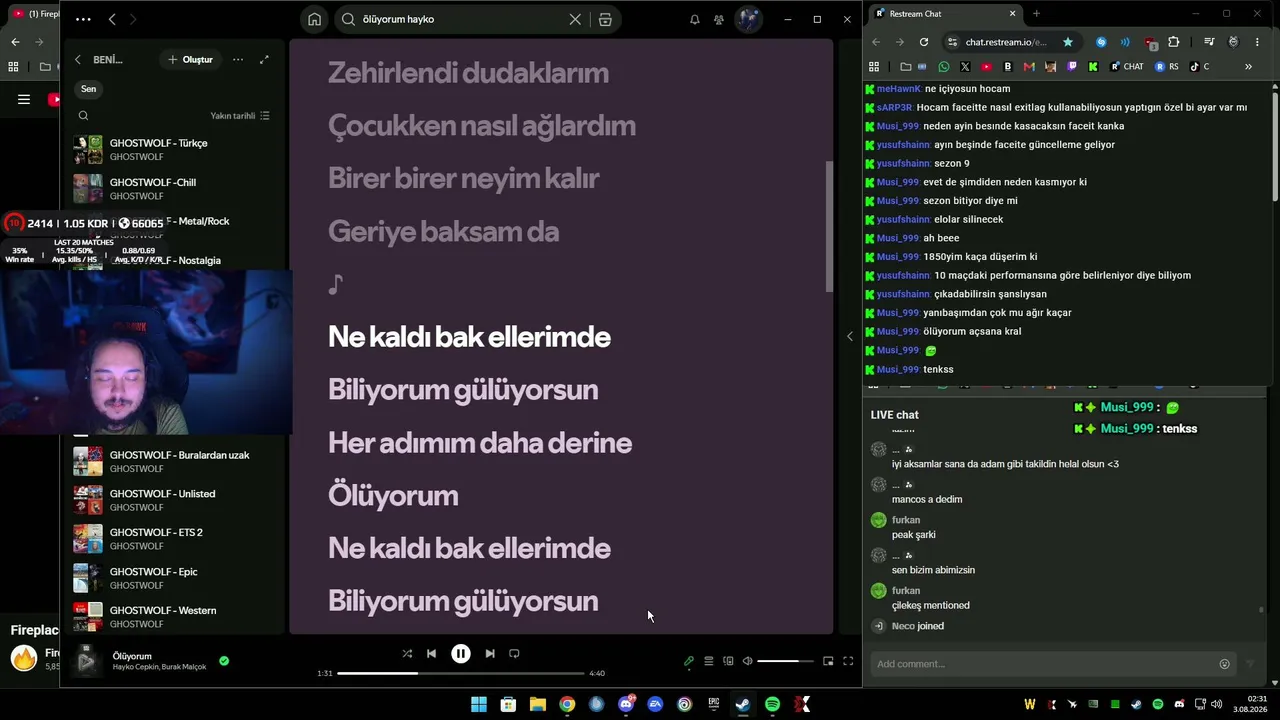Open a new tab in Restream browser window
This screenshot has width=1280, height=720.
(1036, 14)
